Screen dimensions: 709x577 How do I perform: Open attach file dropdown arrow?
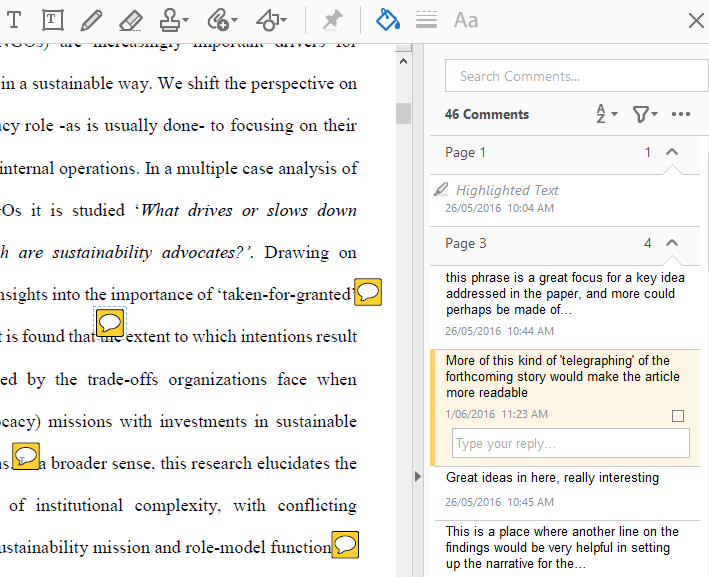tap(234, 20)
